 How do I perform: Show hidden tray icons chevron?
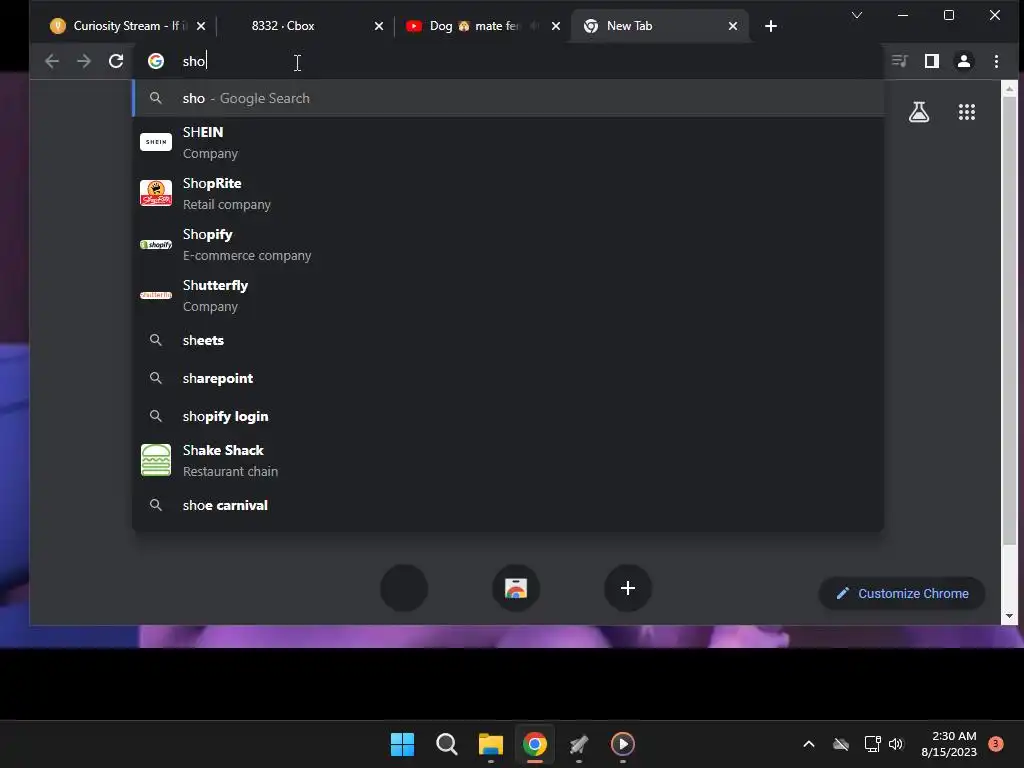tap(808, 744)
